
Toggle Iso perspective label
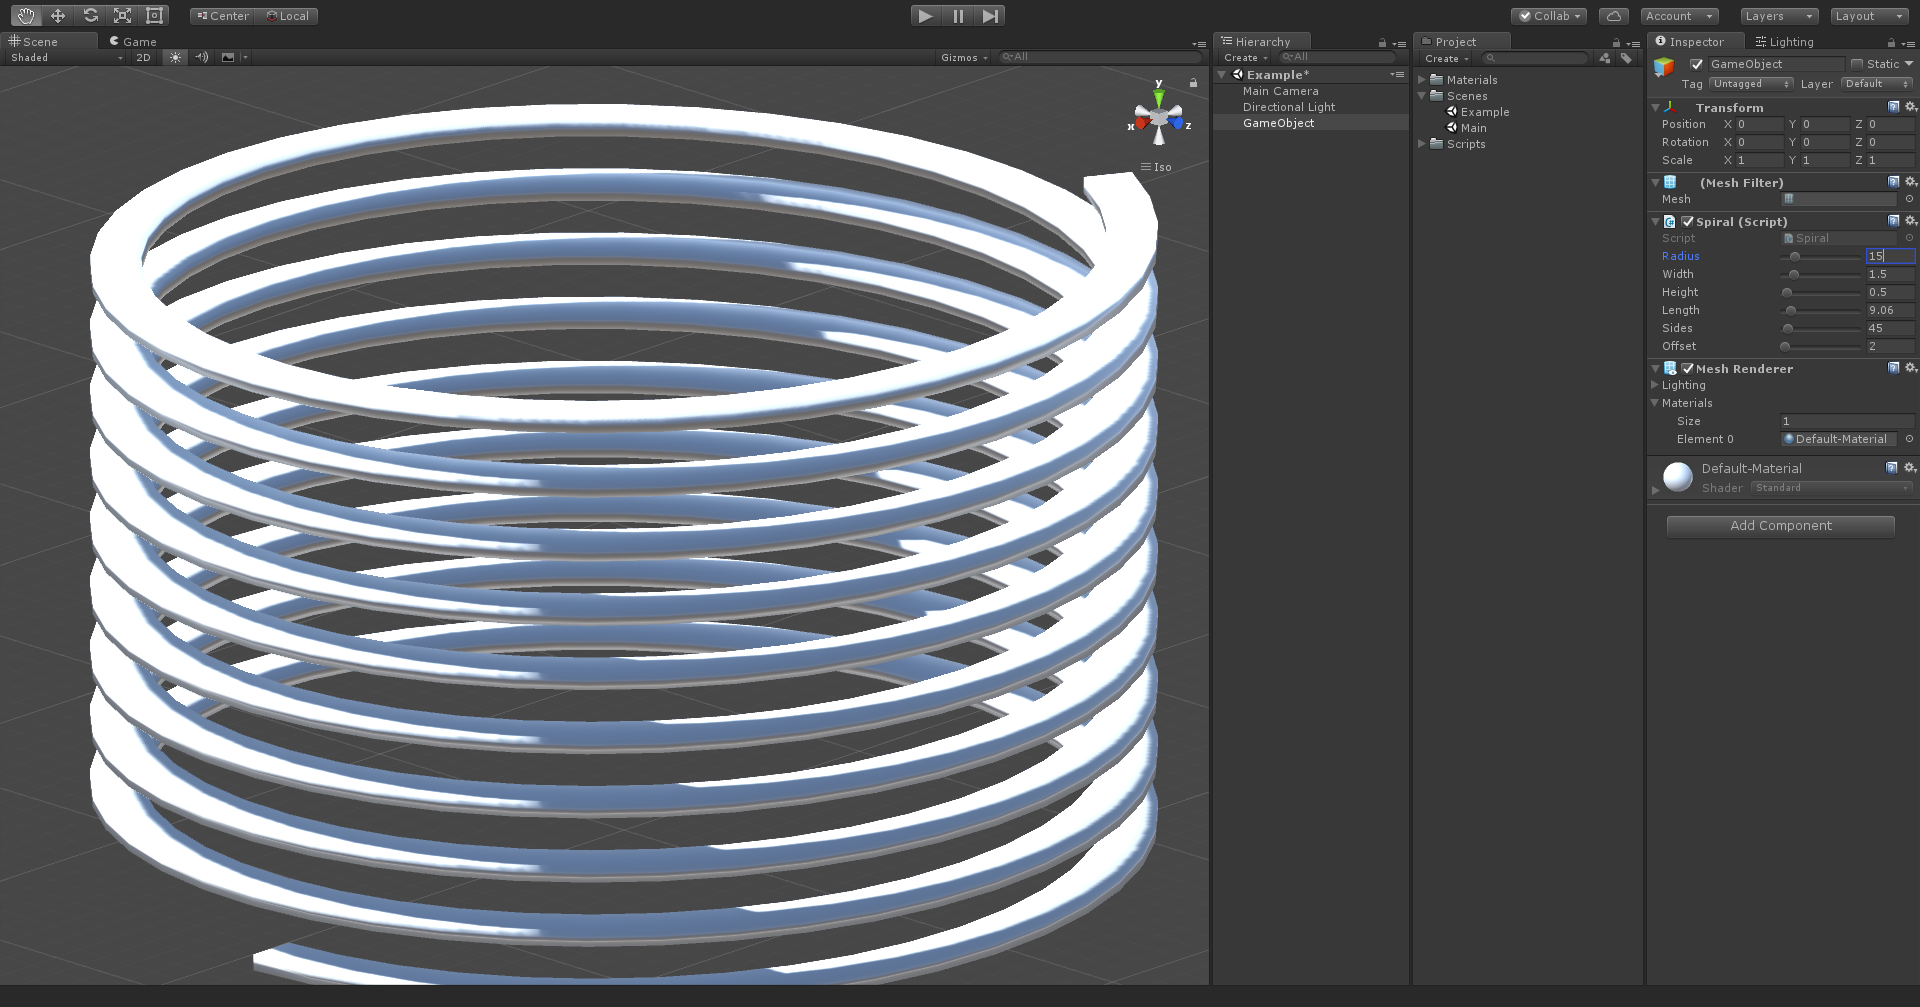pos(1156,167)
